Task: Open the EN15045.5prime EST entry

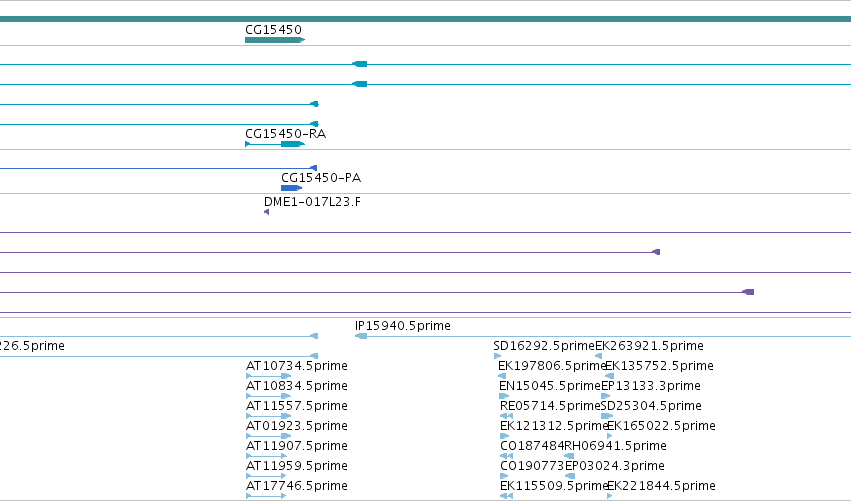Action: click(550, 386)
